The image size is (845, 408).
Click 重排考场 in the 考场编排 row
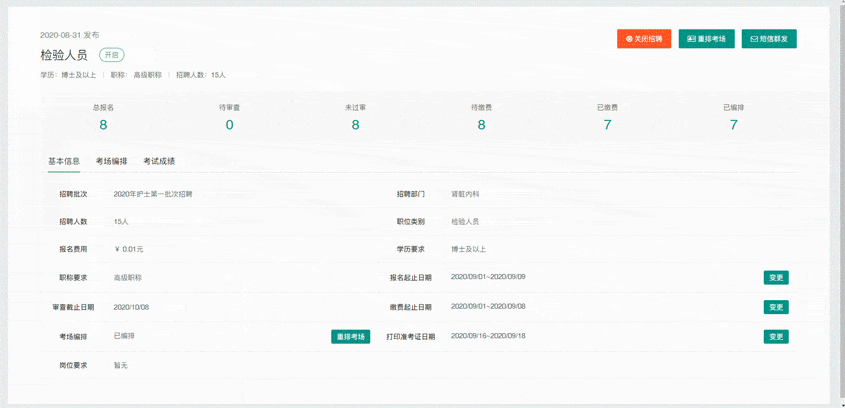350,337
